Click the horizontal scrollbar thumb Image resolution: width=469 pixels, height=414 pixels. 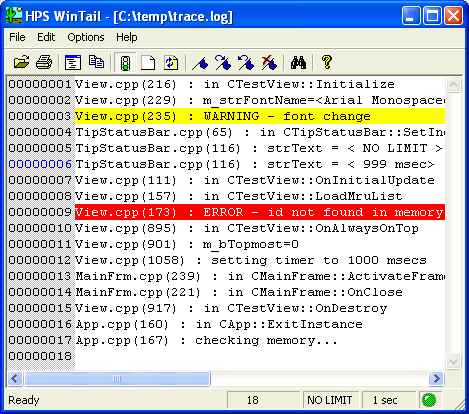(x=117, y=379)
